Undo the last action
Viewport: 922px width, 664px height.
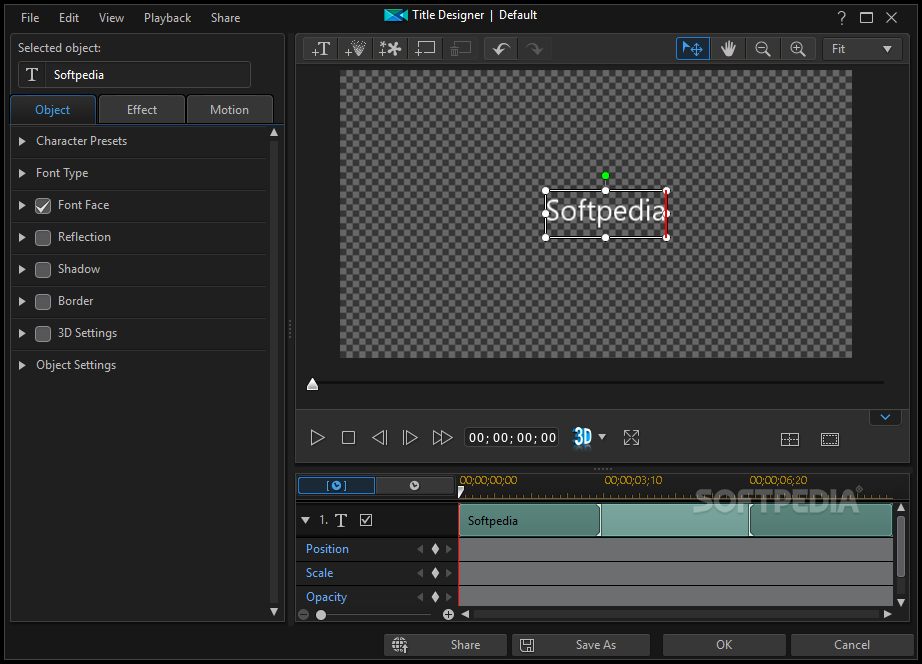(x=501, y=49)
